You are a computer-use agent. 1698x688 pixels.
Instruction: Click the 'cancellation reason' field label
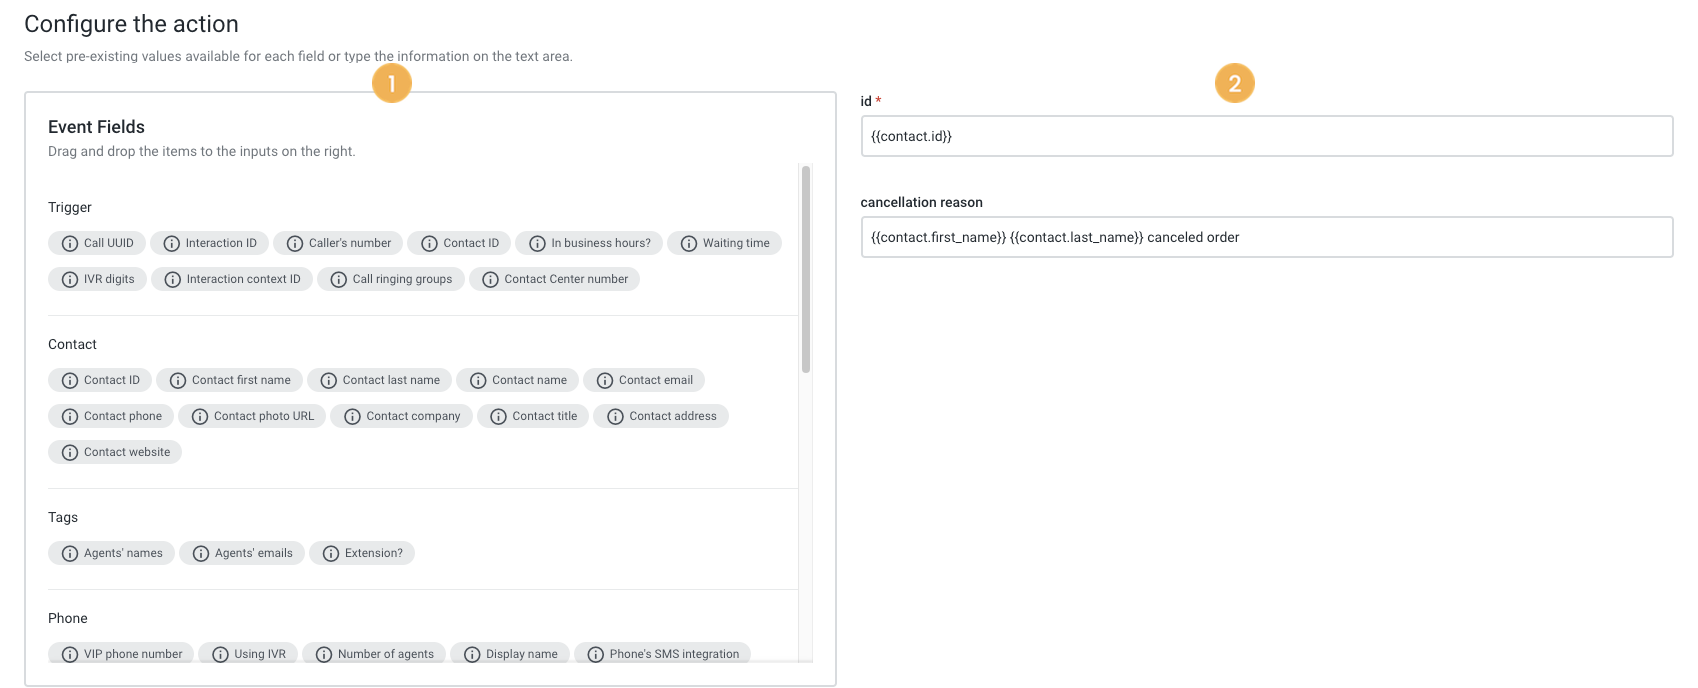coord(921,202)
